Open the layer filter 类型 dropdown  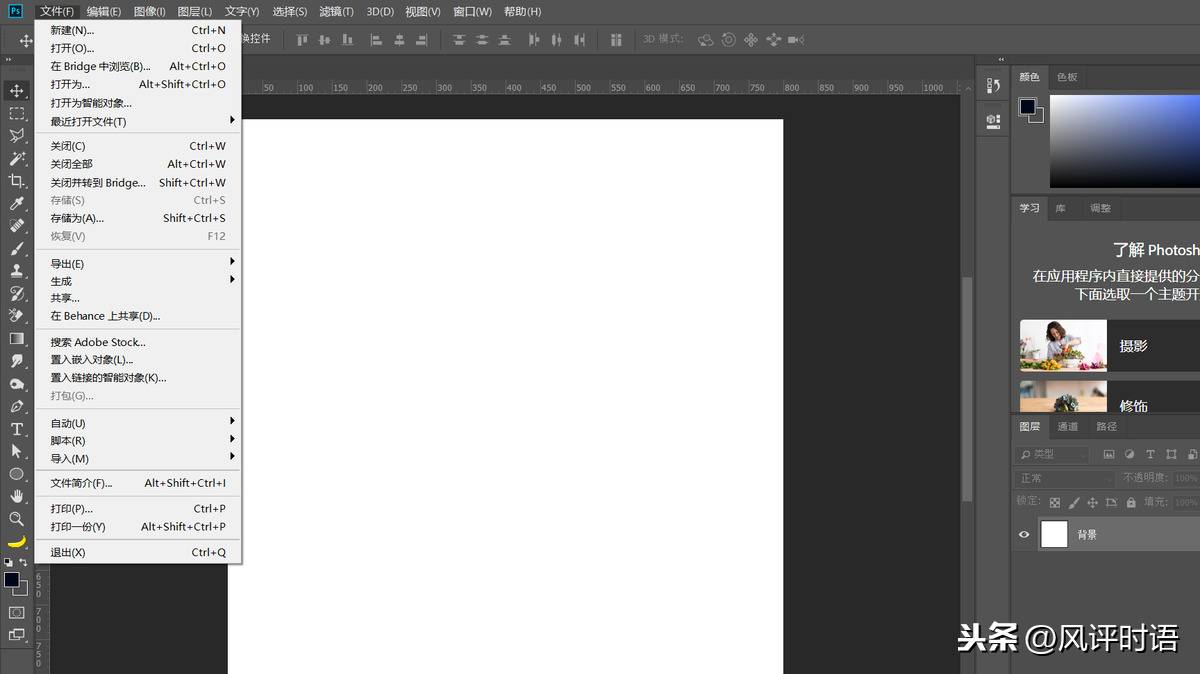click(x=1053, y=454)
